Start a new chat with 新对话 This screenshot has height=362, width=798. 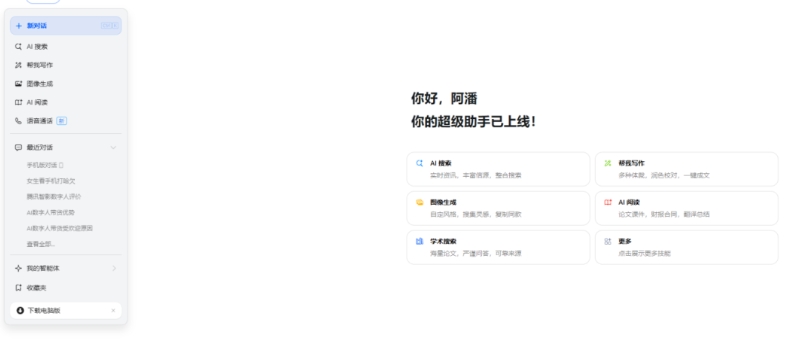pyautogui.click(x=66, y=25)
